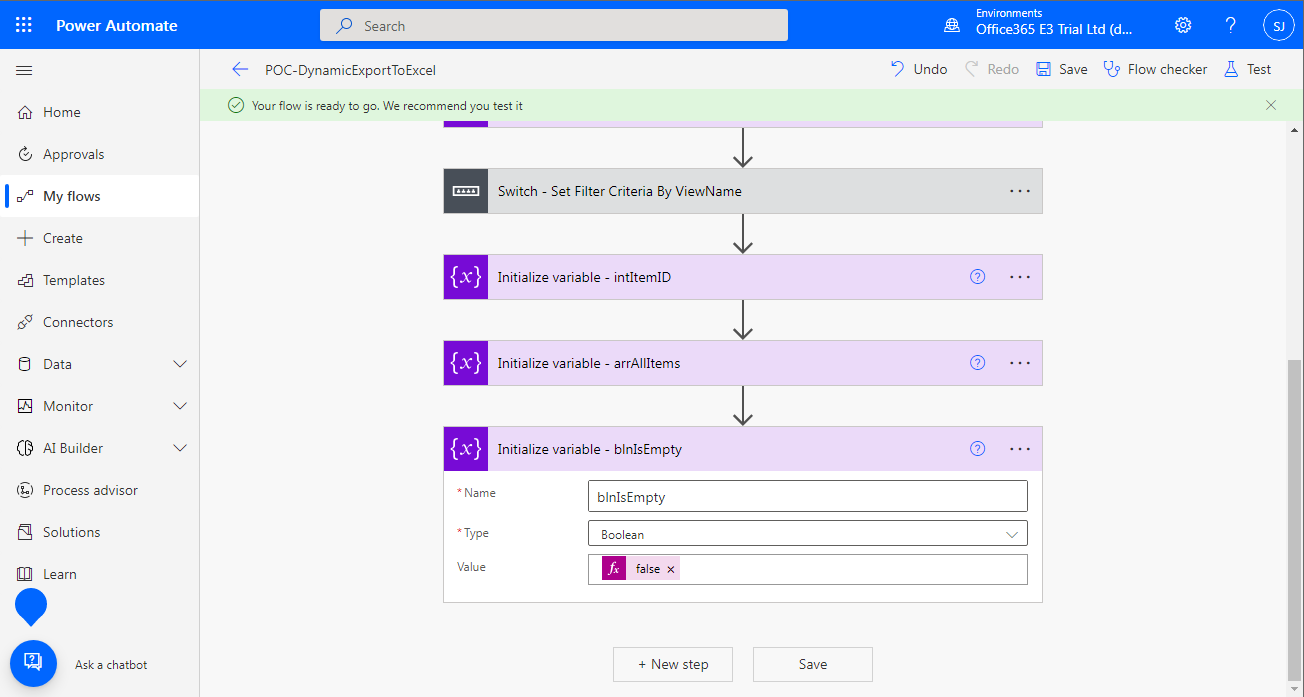
Task: Go to Home in sidebar
Action: point(100,112)
